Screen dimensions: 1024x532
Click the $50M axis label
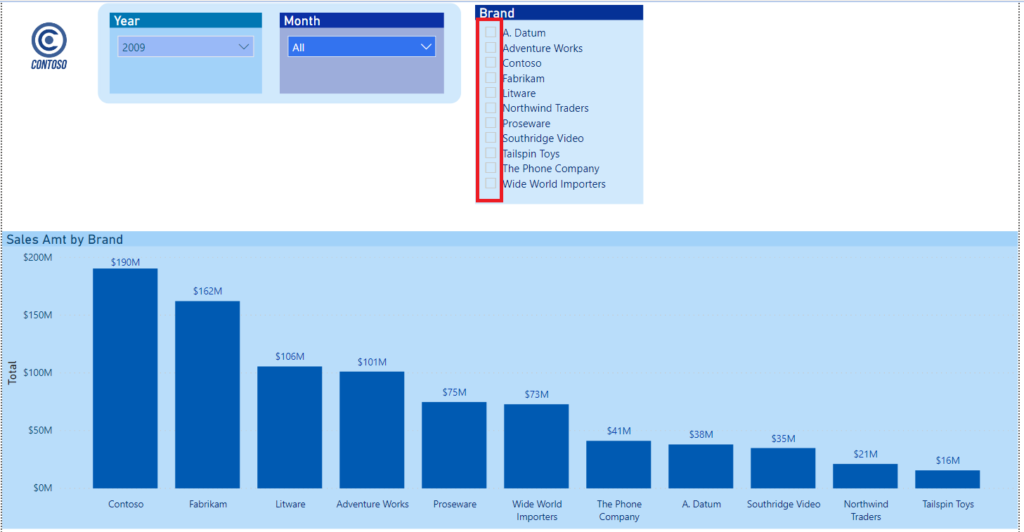click(x=40, y=430)
